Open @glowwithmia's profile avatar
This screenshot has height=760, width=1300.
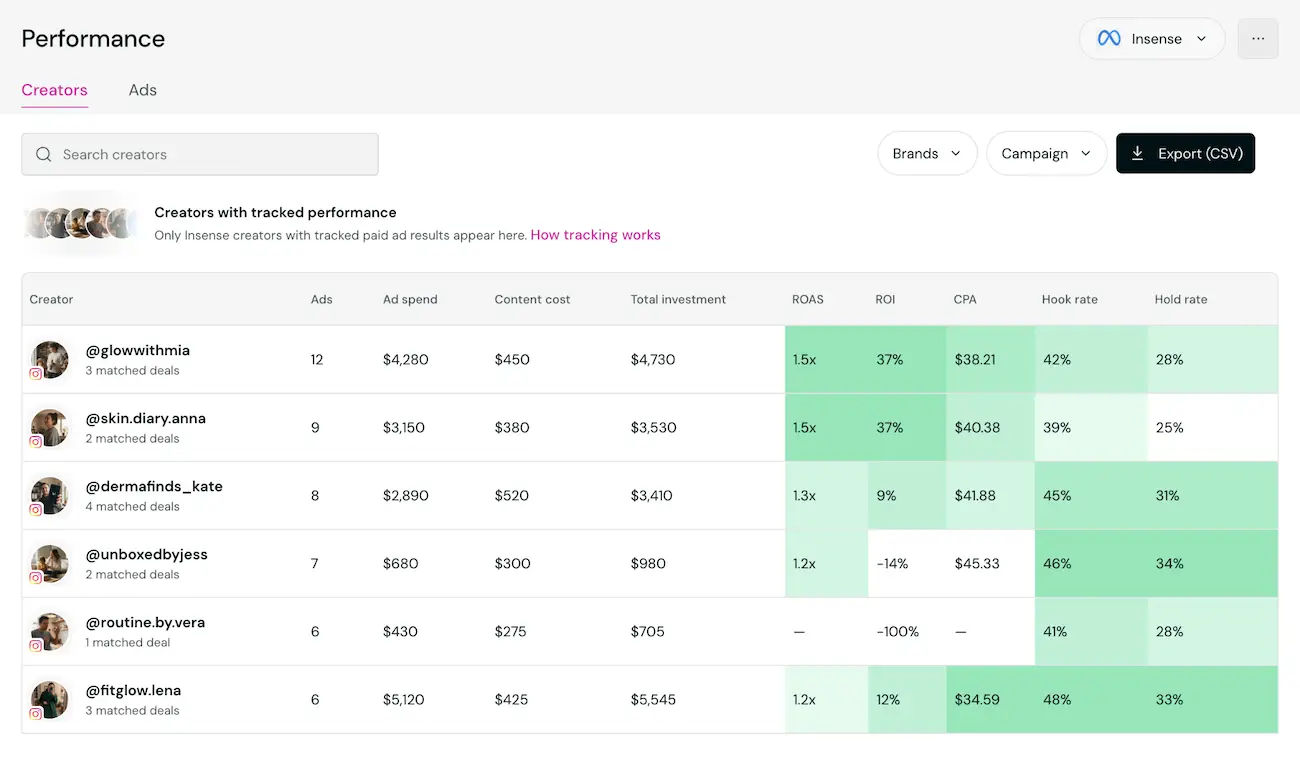[50, 359]
